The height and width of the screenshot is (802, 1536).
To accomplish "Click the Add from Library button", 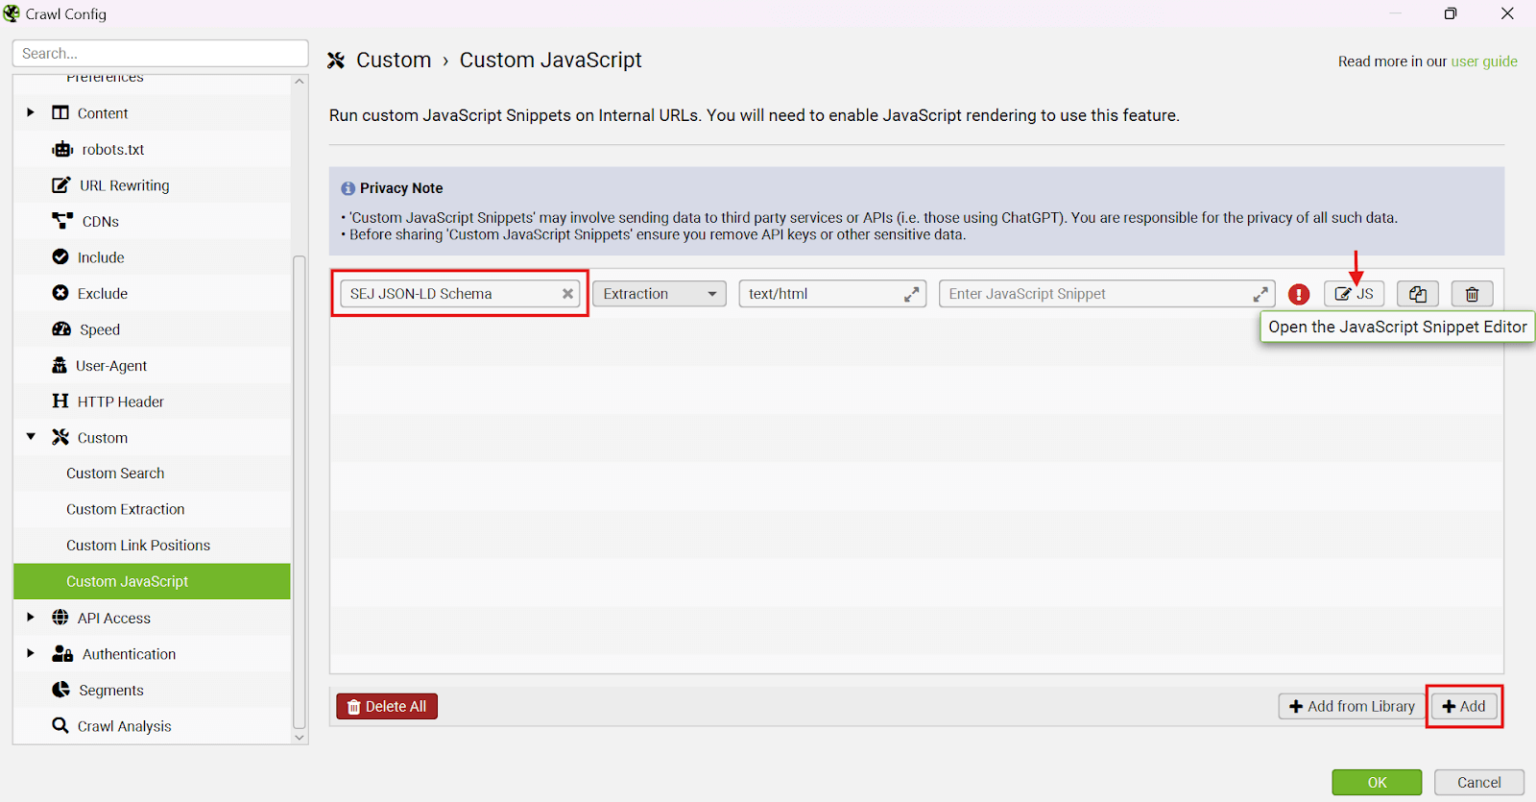I will point(1350,706).
